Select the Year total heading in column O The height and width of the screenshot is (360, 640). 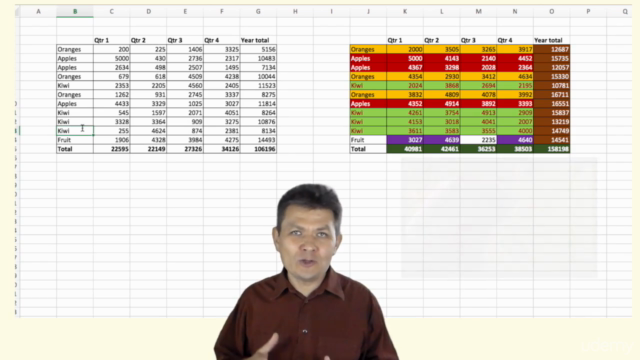point(548,40)
